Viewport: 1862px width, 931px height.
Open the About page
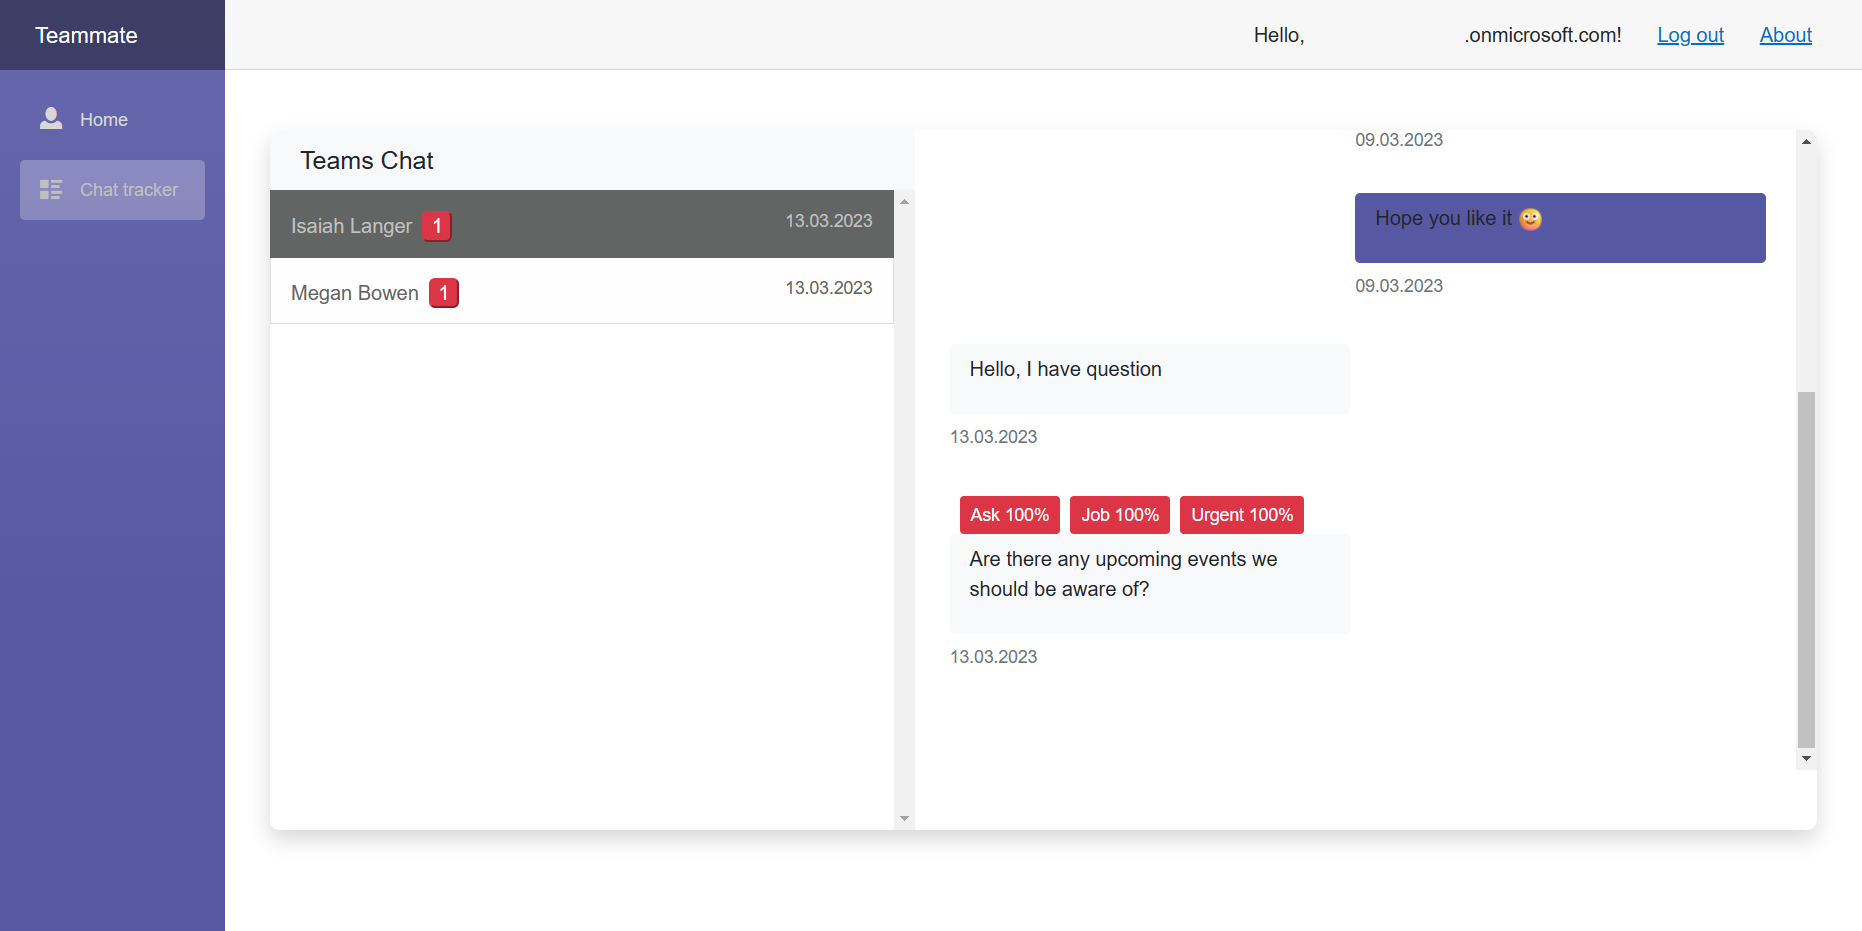click(x=1785, y=35)
